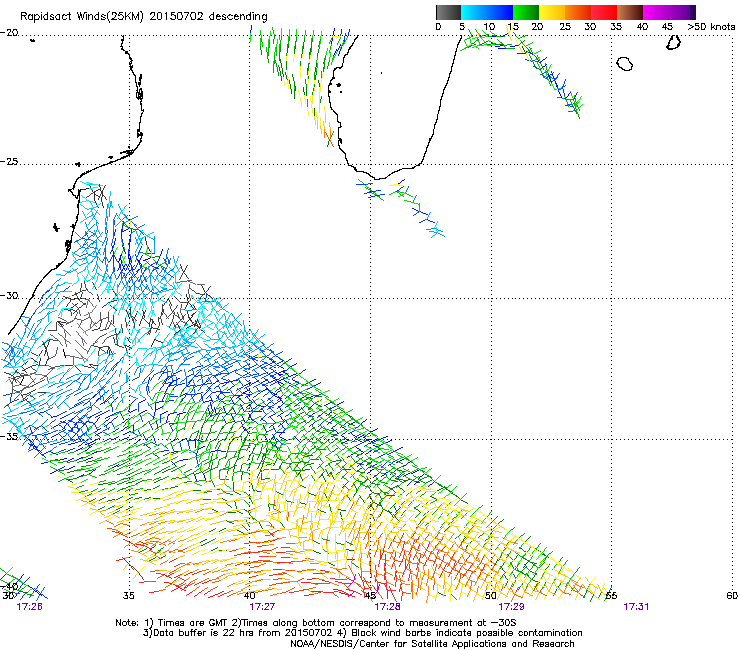The width and height of the screenshot is (740, 650).
Task: Select the gray 0-5 knots legend swatch
Action: pyautogui.click(x=448, y=12)
